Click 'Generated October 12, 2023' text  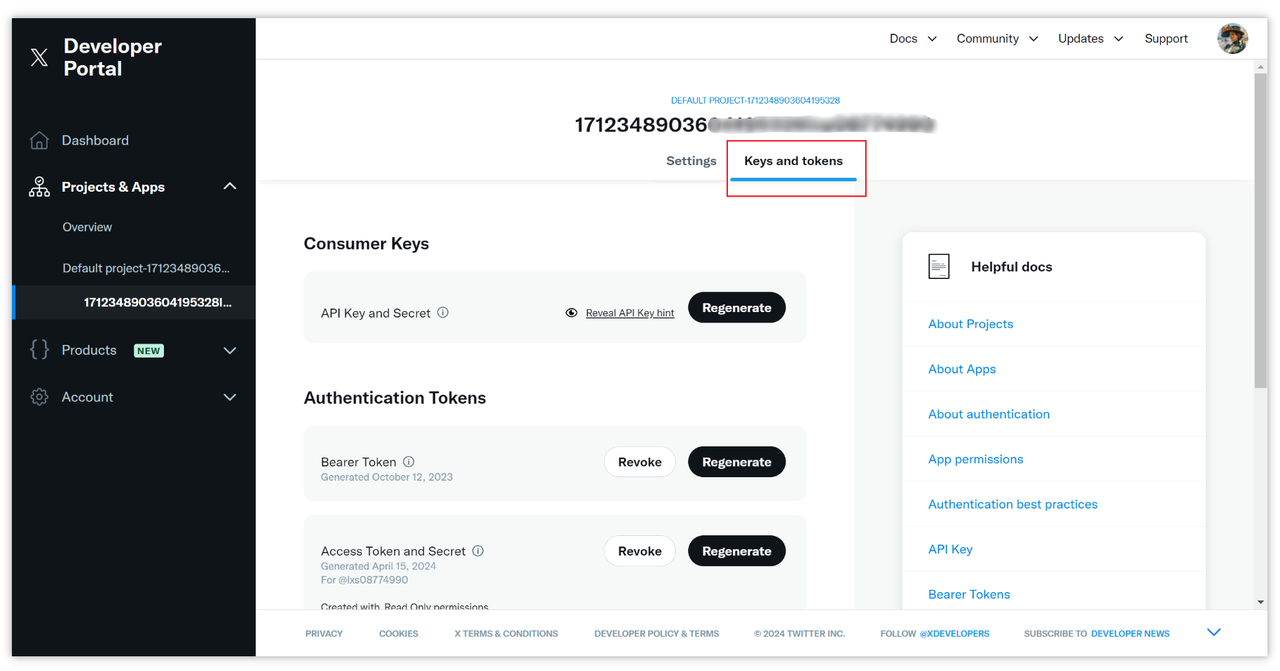click(387, 477)
